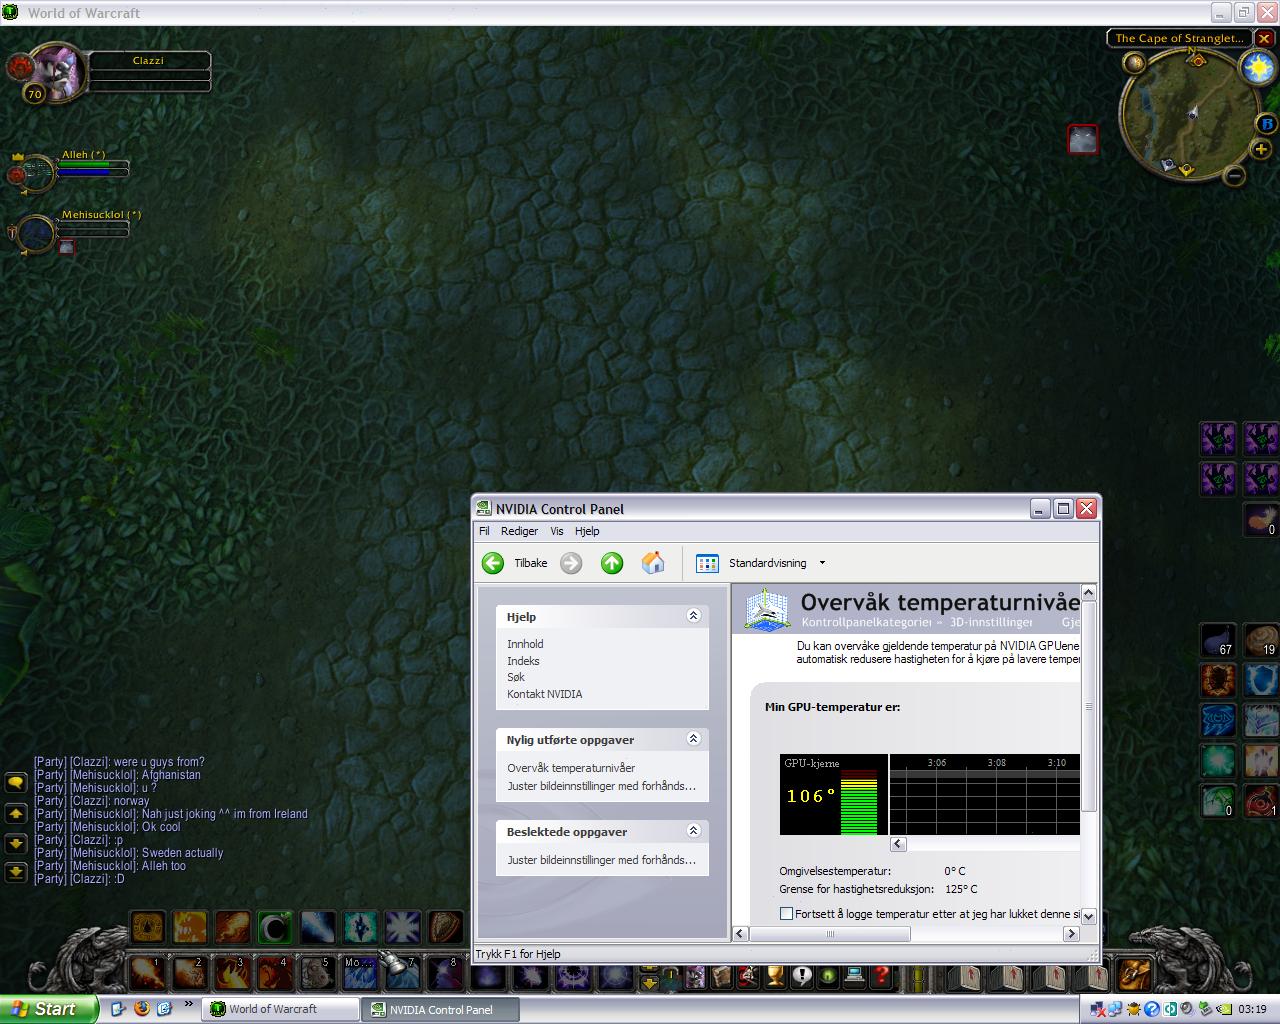The width and height of the screenshot is (1280, 1024).
Task: Open the Rediger menu
Action: click(519, 531)
